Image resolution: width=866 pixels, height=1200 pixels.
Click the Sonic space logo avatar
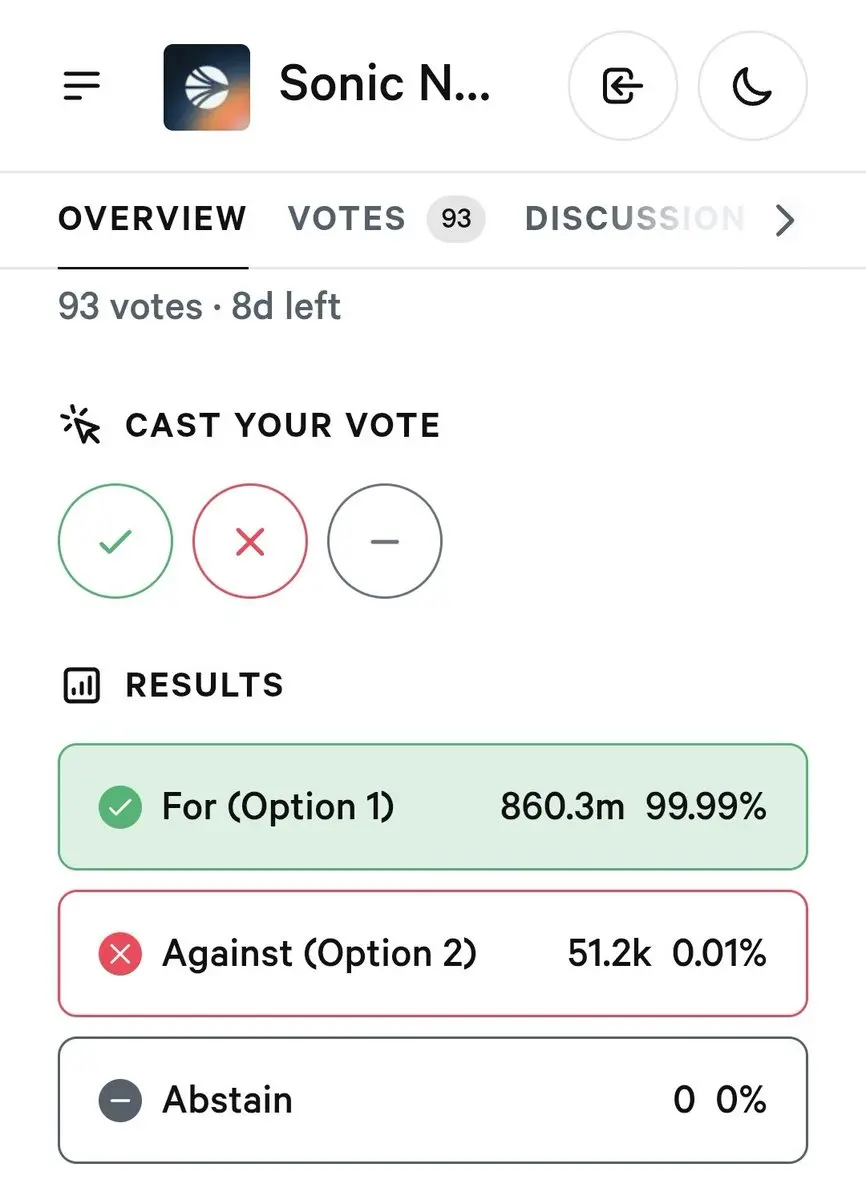tap(207, 87)
